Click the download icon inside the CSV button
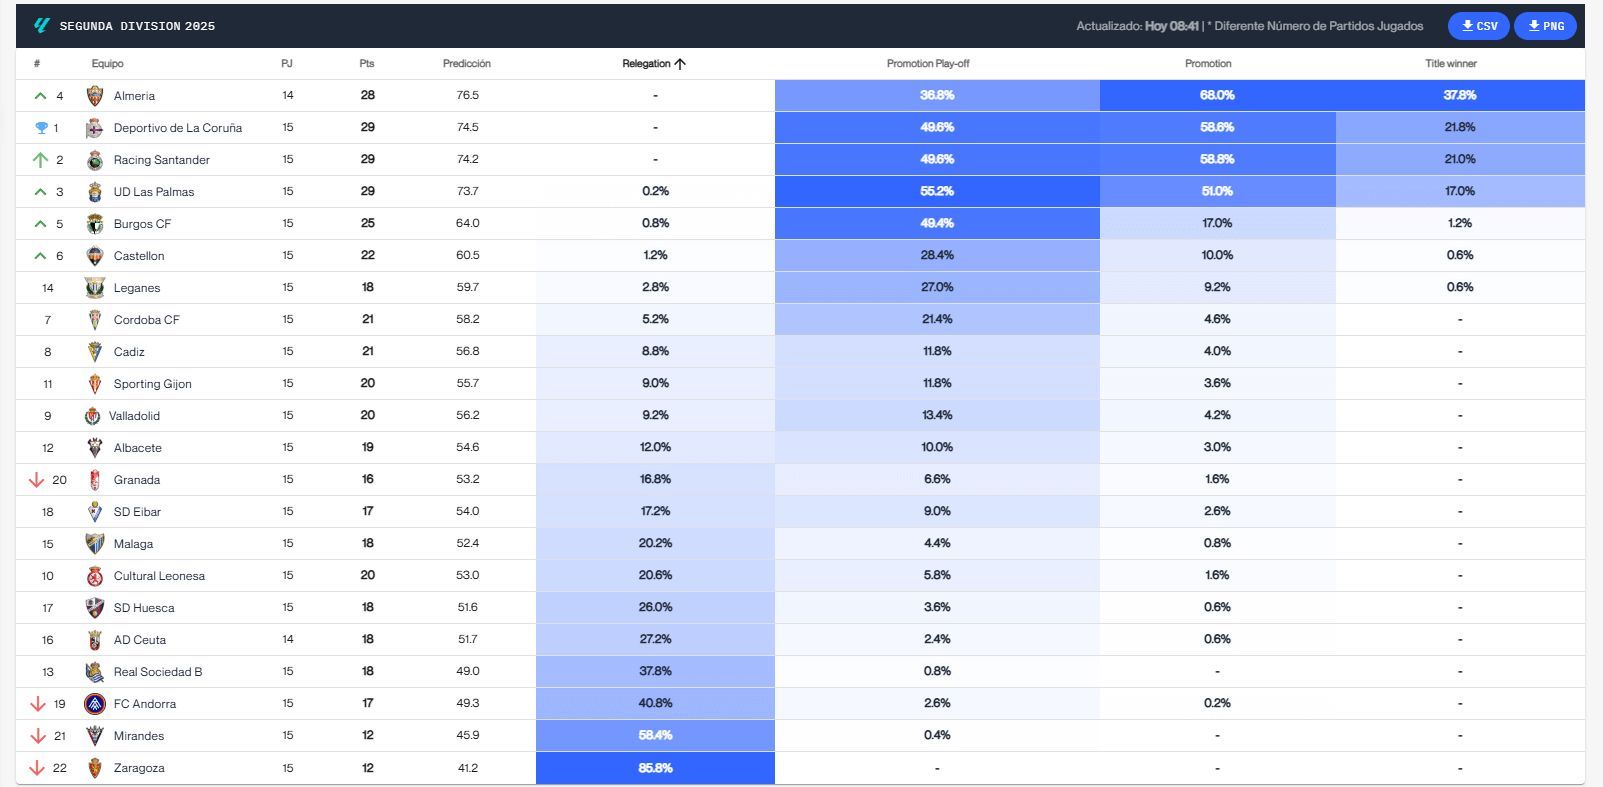This screenshot has width=1603, height=787. pyautogui.click(x=1466, y=26)
